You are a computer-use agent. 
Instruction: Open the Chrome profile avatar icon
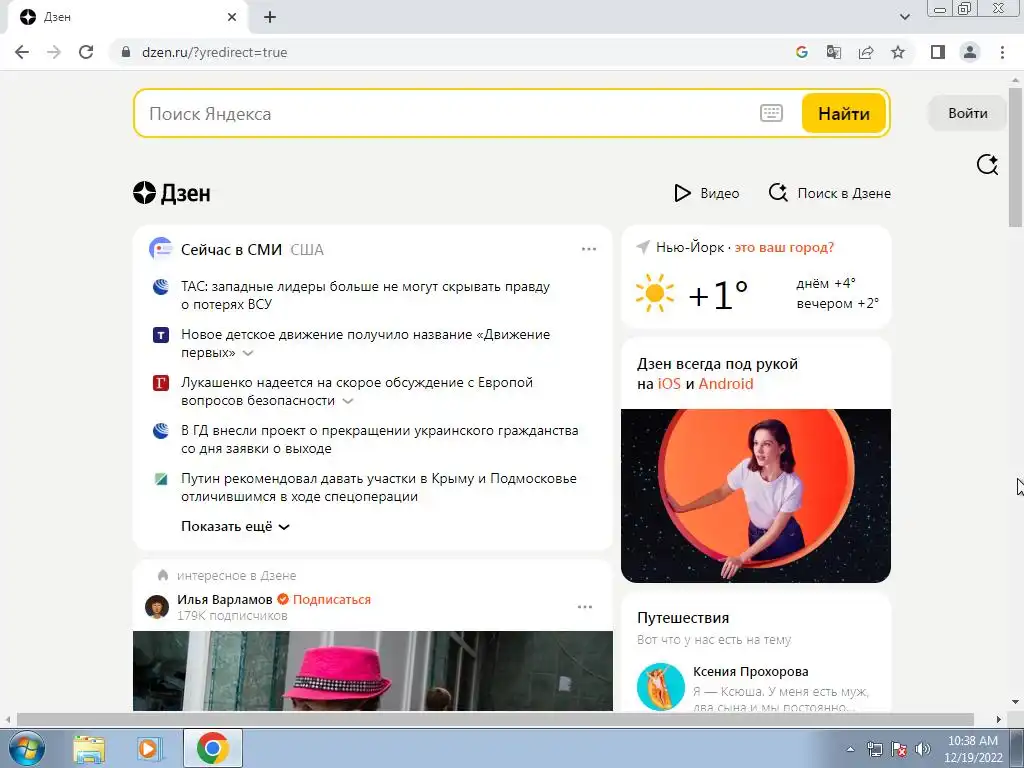click(970, 52)
